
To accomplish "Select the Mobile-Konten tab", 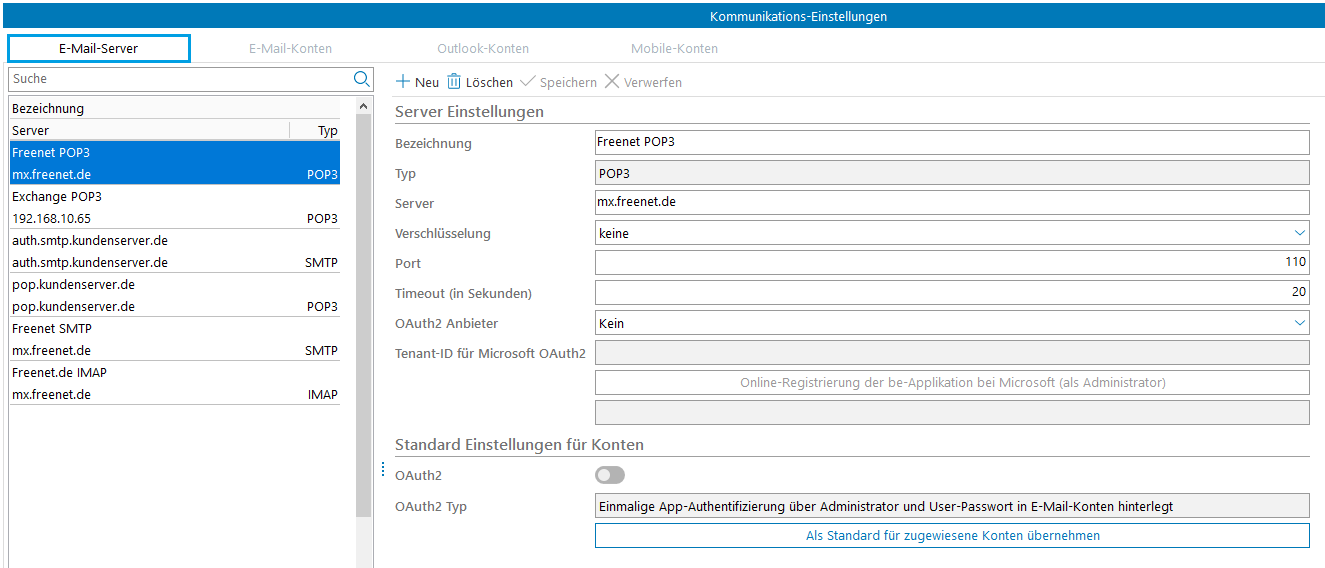I will coord(674,48).
